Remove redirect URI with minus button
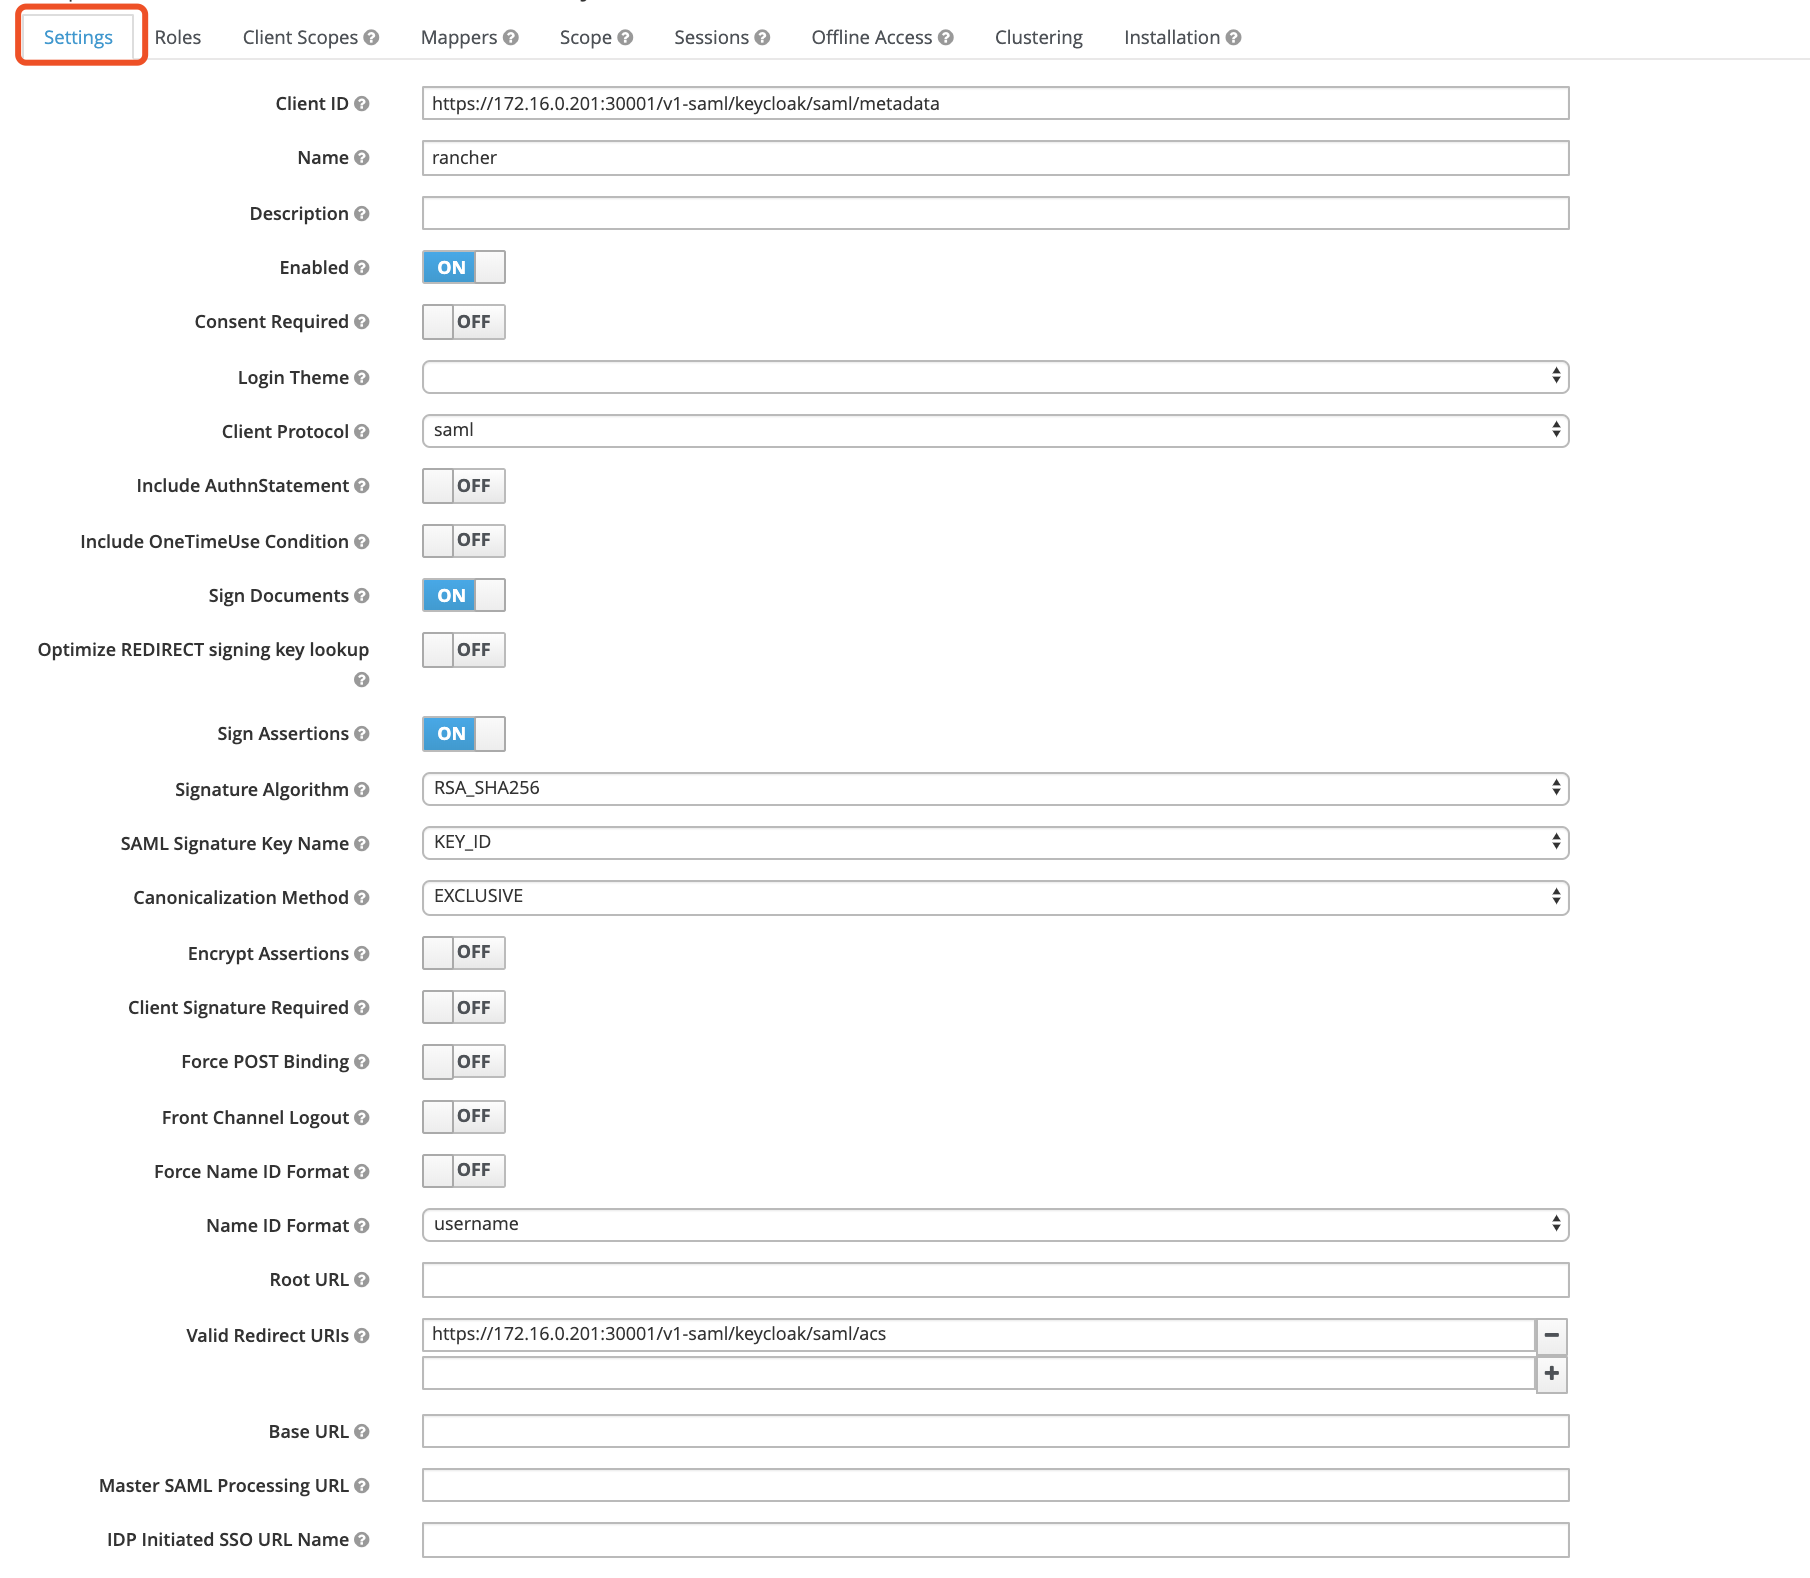1810x1578 pixels. [x=1552, y=1336]
